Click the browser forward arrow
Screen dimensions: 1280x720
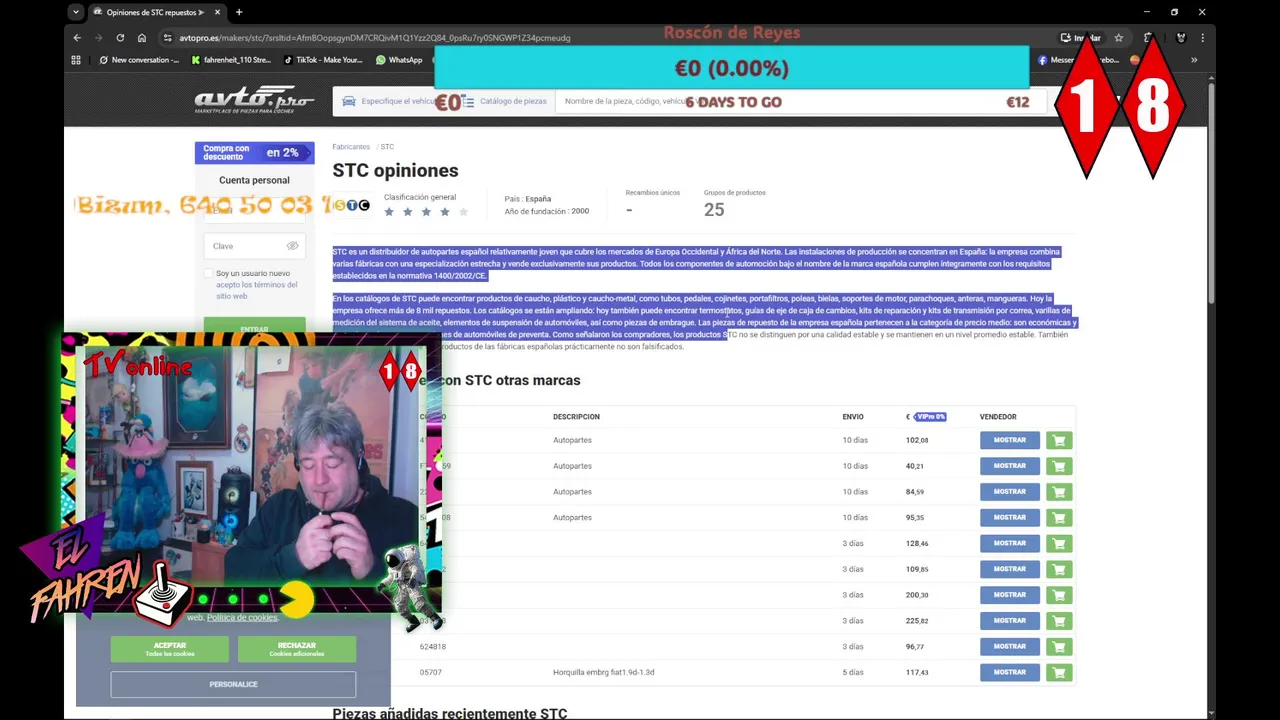98,38
